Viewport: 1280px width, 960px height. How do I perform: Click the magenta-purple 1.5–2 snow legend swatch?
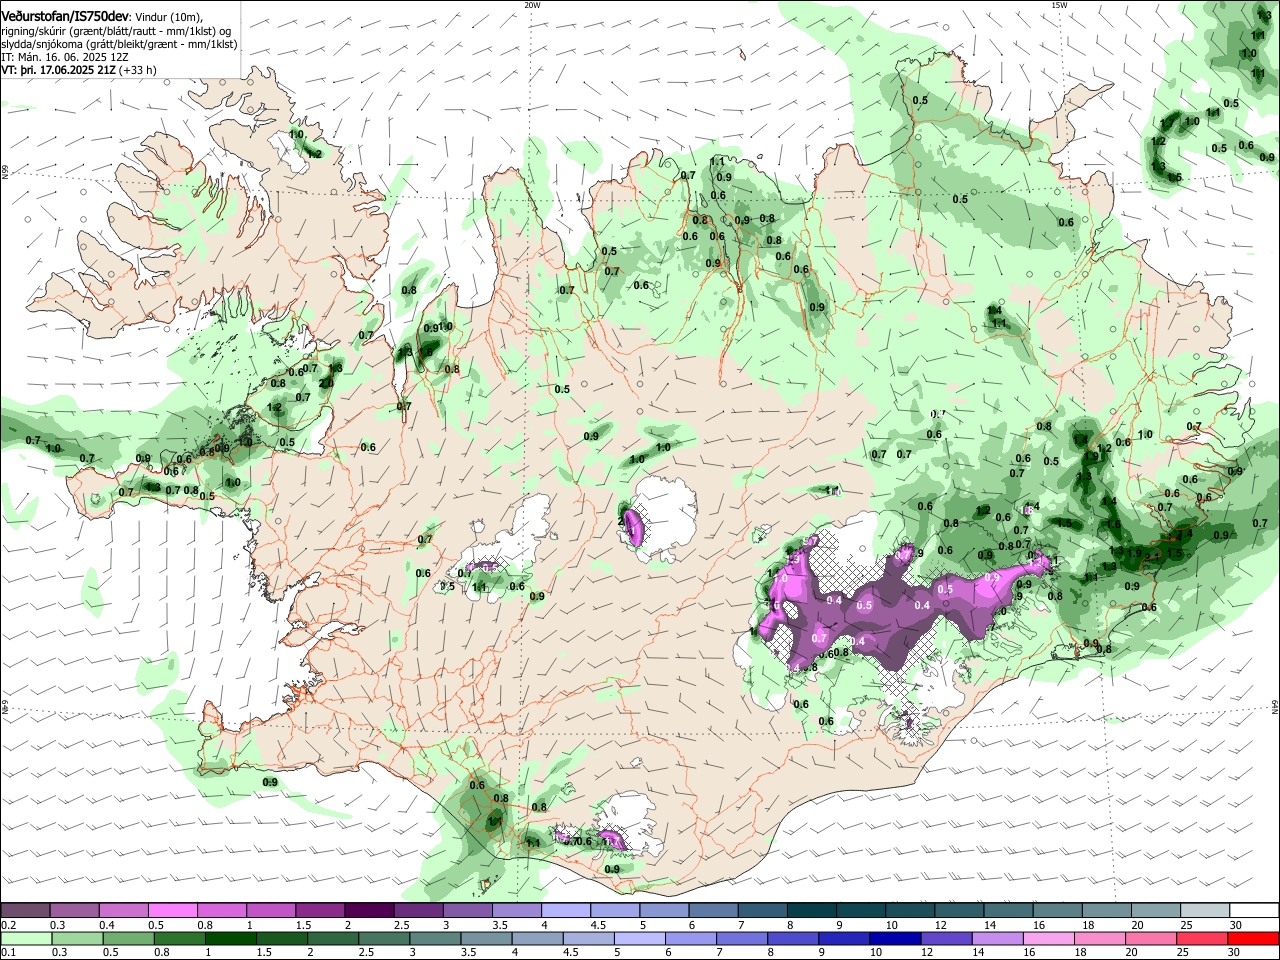[320, 911]
